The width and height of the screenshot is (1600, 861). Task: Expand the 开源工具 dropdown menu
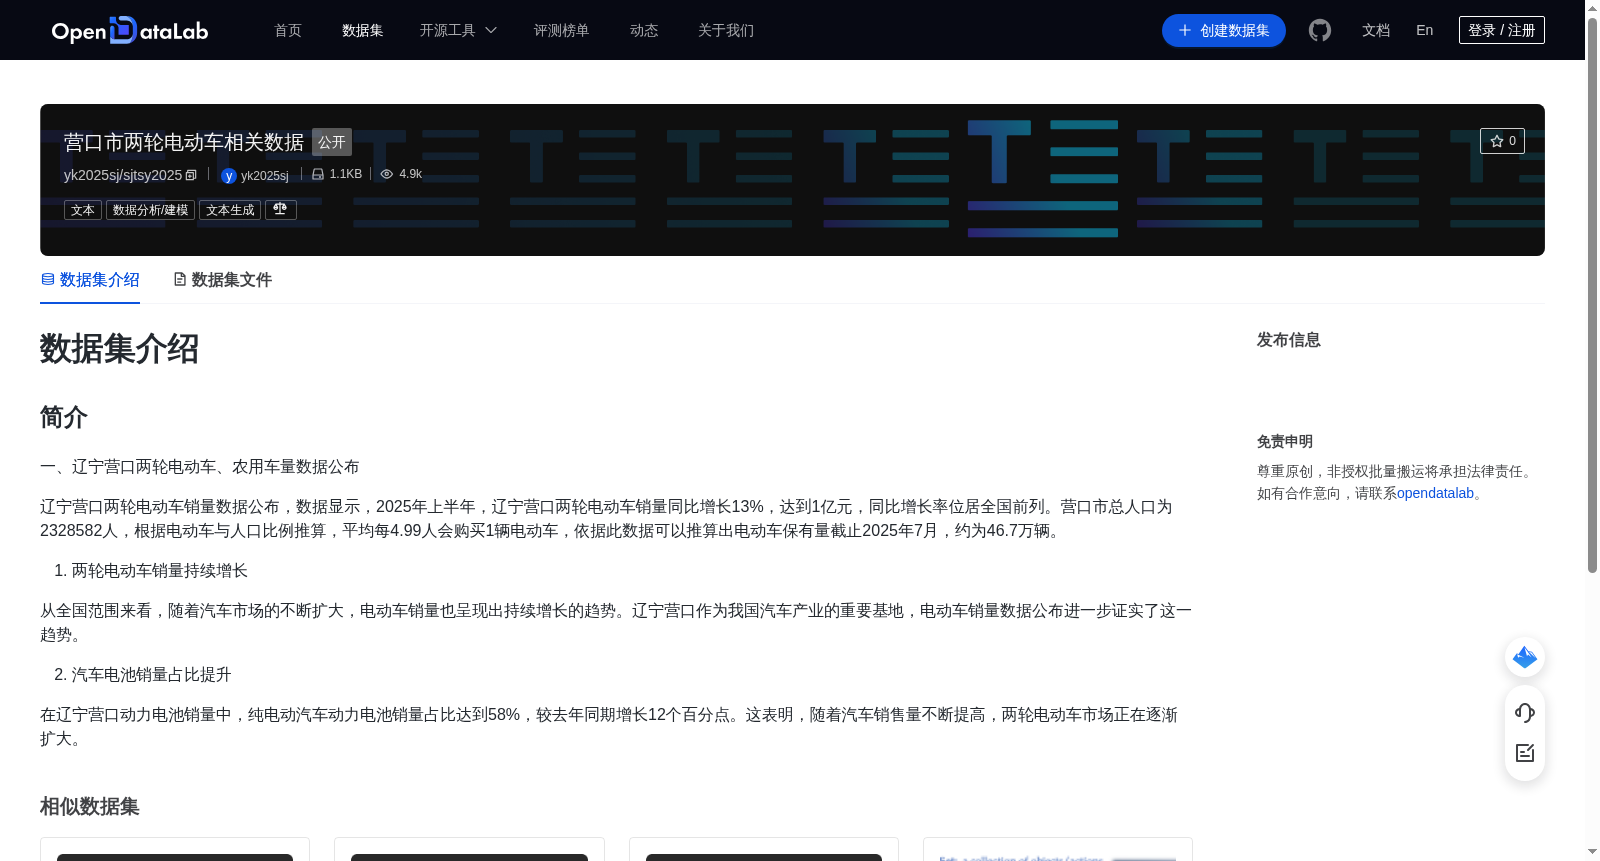(458, 30)
